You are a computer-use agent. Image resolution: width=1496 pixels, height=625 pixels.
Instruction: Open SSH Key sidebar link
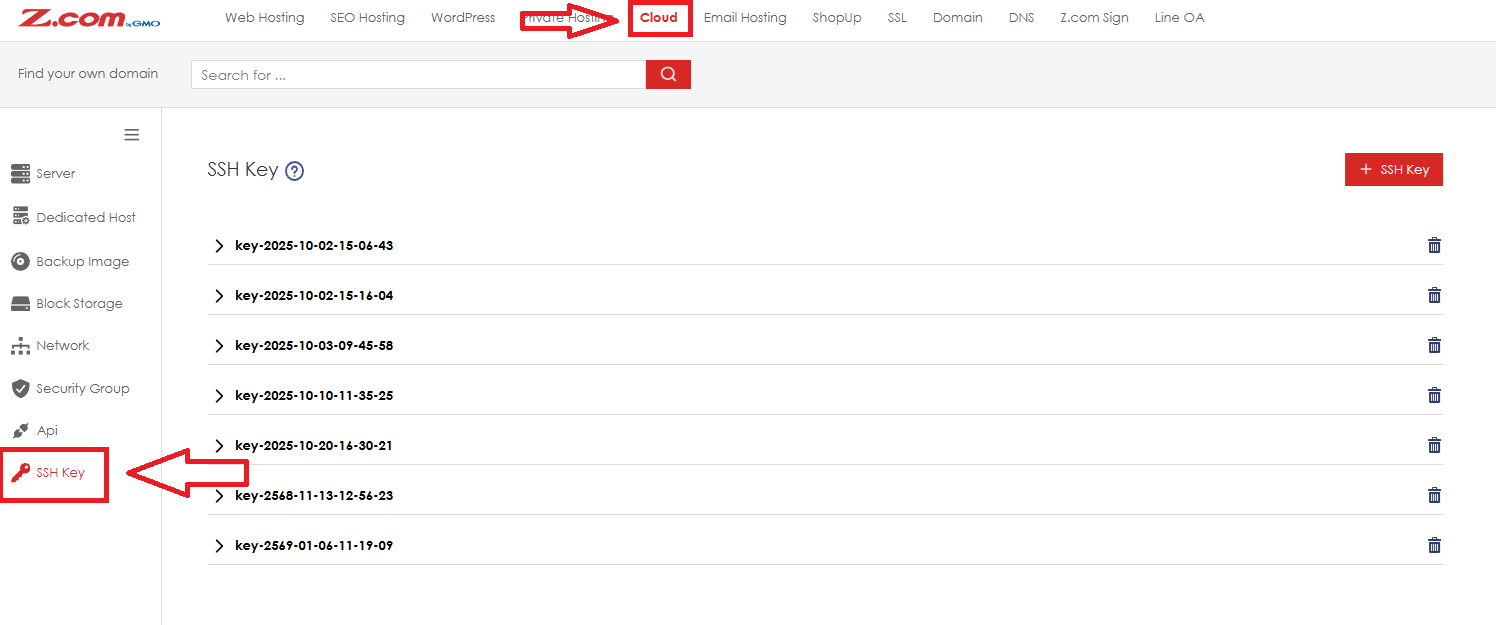pyautogui.click(x=60, y=473)
